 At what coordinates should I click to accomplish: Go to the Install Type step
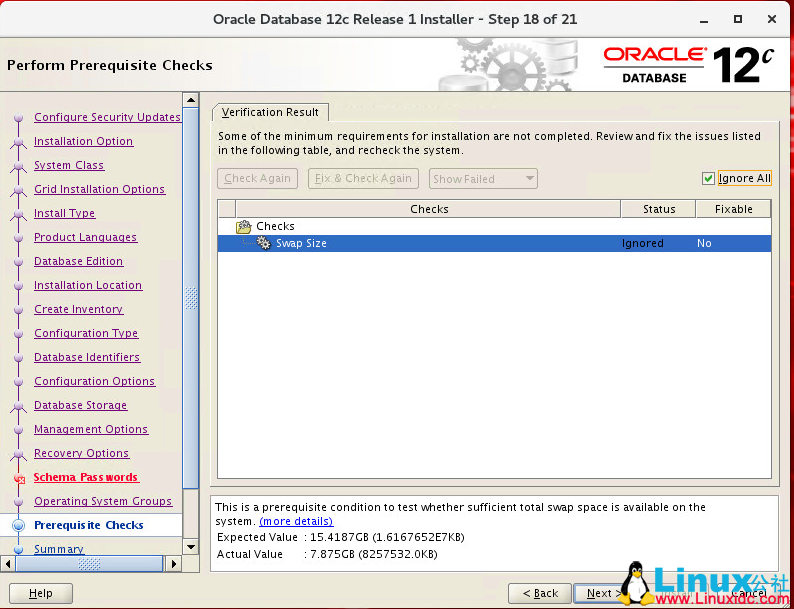tap(64, 213)
